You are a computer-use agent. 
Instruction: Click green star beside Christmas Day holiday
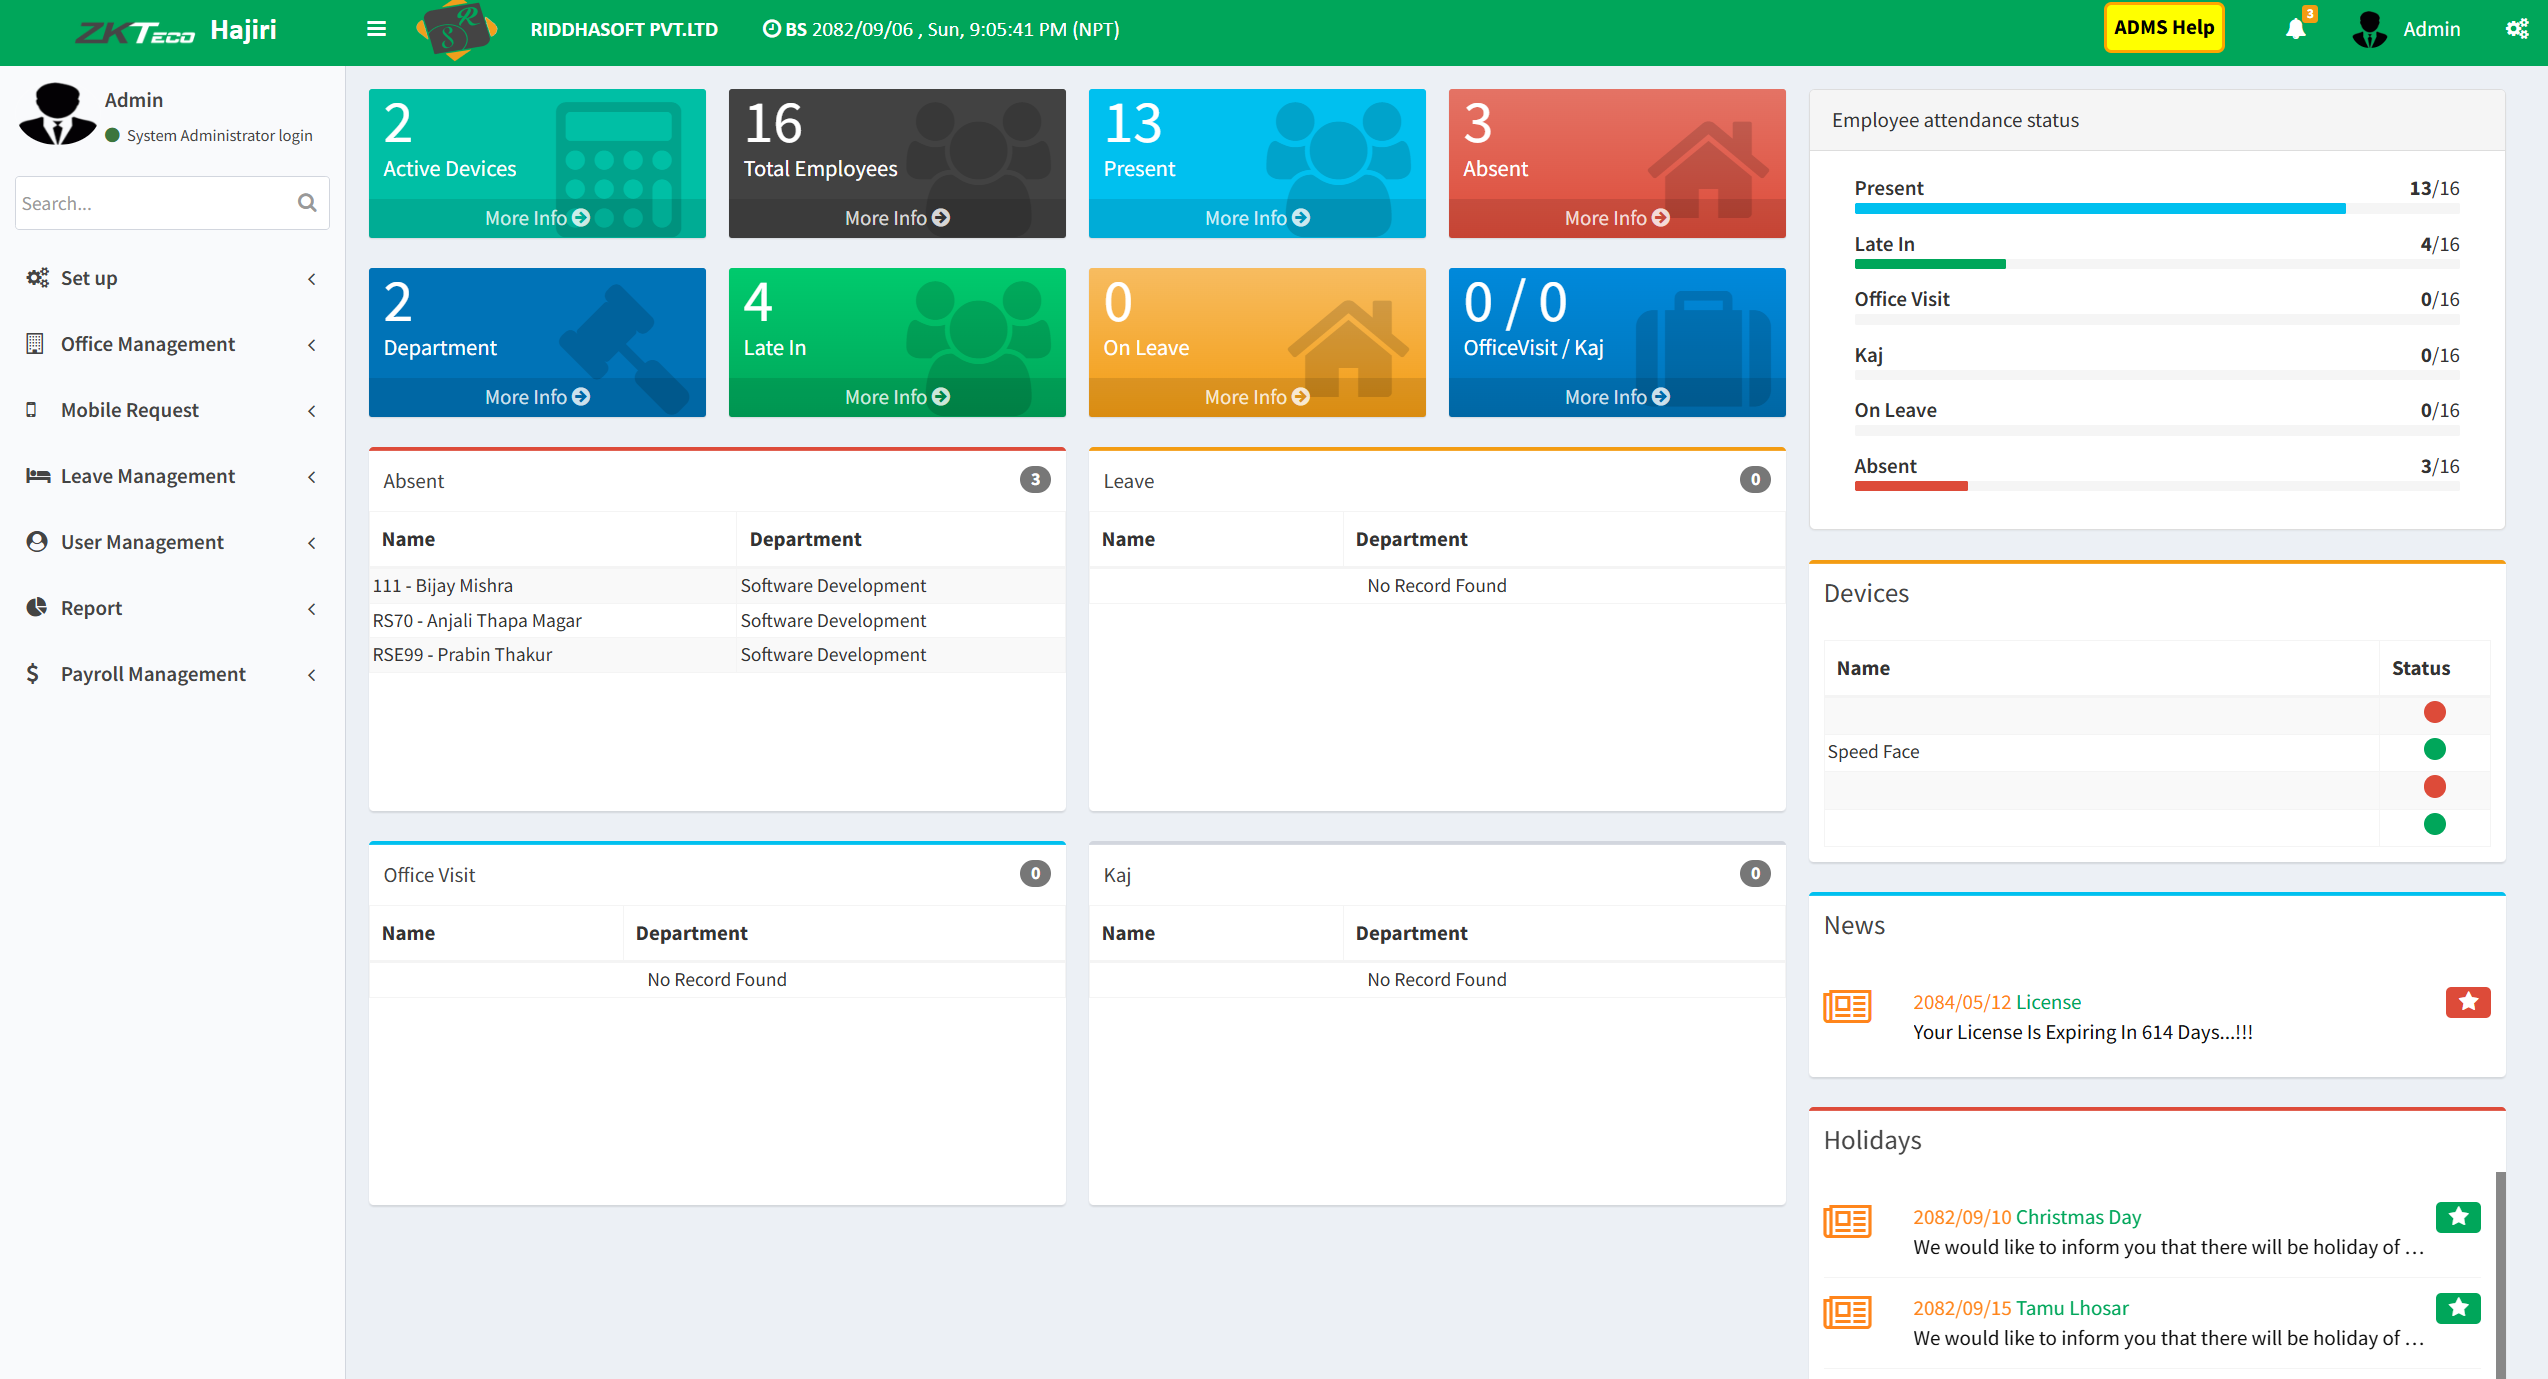click(x=2457, y=1217)
